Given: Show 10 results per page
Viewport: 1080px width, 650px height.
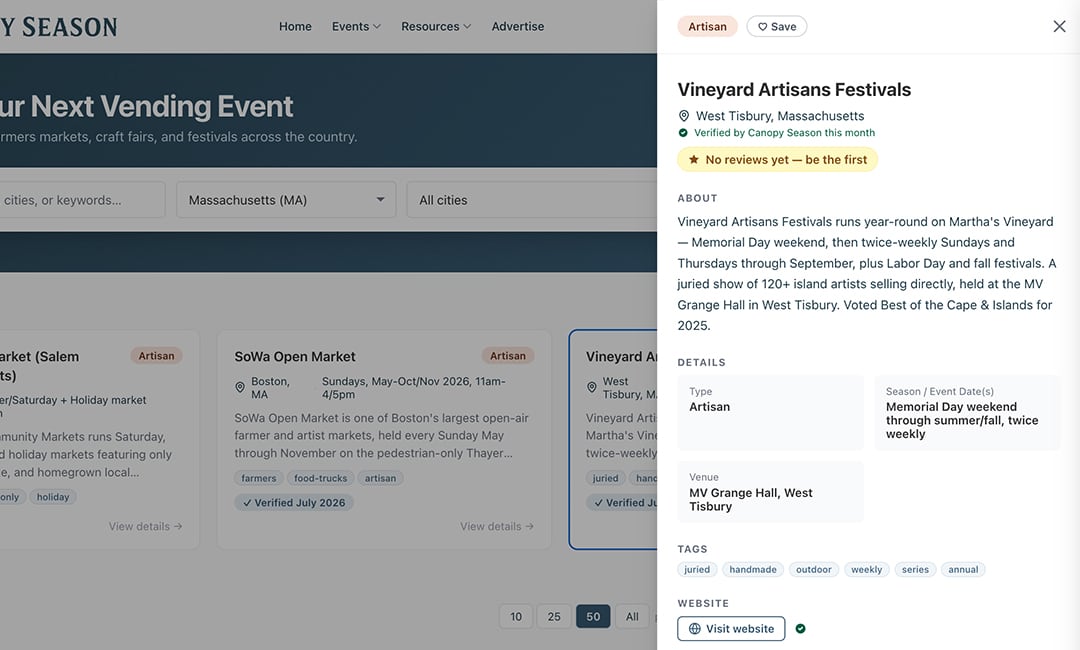Looking at the screenshot, I should click(516, 616).
